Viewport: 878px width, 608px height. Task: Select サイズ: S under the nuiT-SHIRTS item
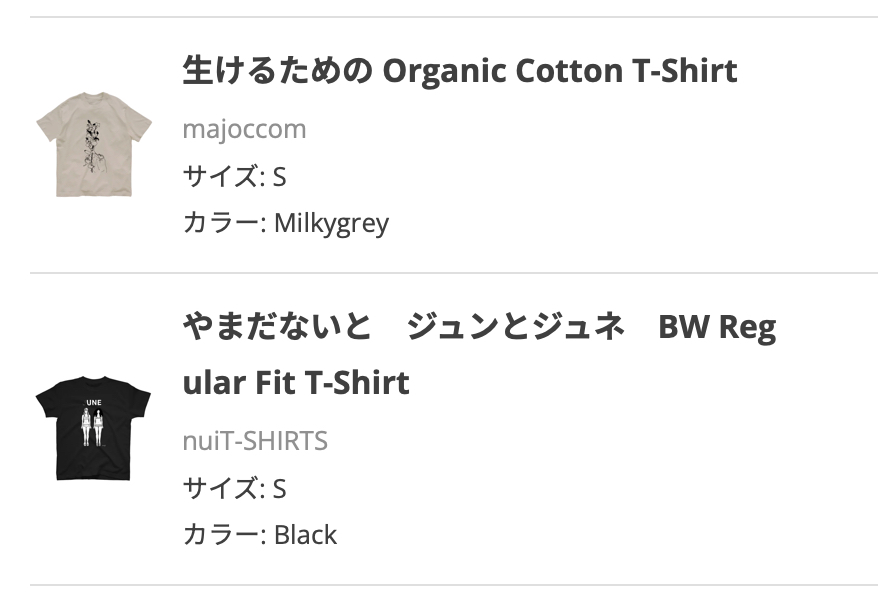coord(234,488)
